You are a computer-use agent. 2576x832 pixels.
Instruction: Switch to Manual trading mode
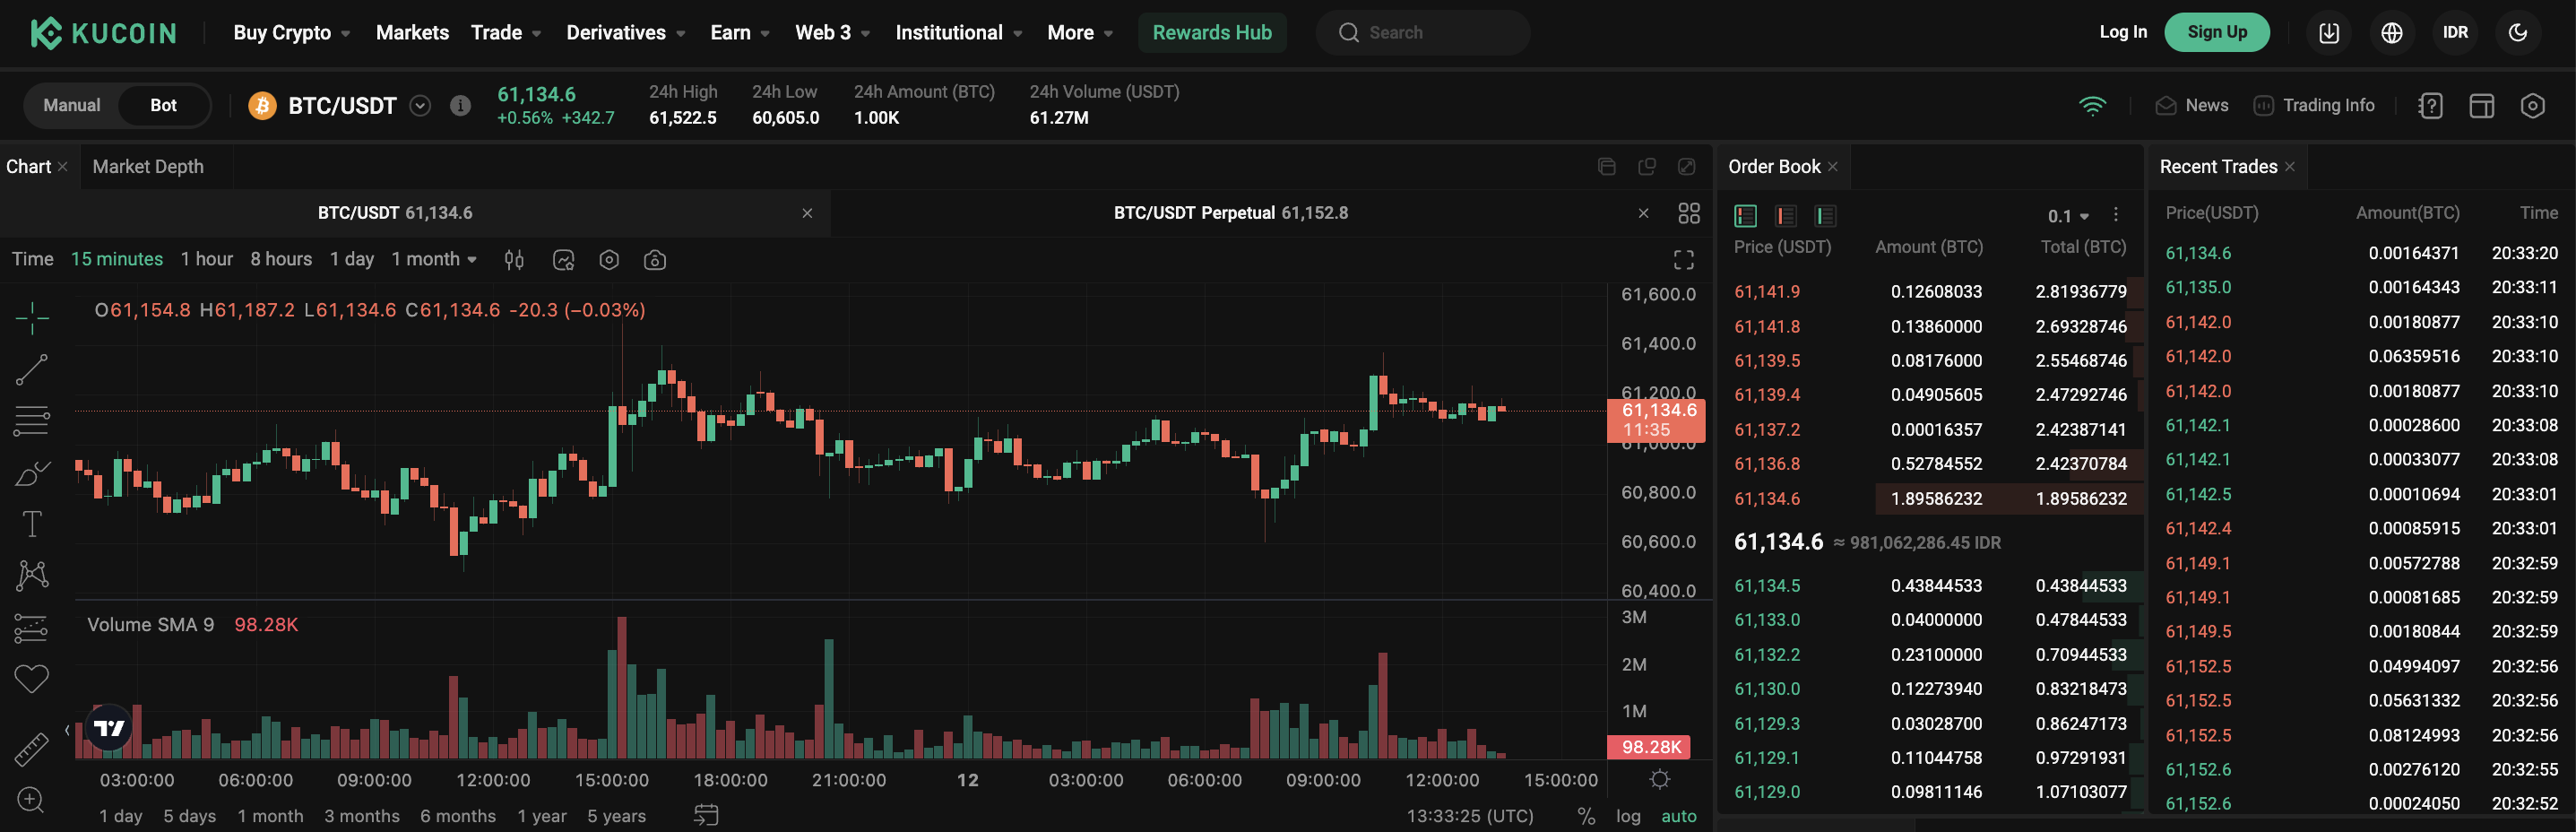point(72,105)
